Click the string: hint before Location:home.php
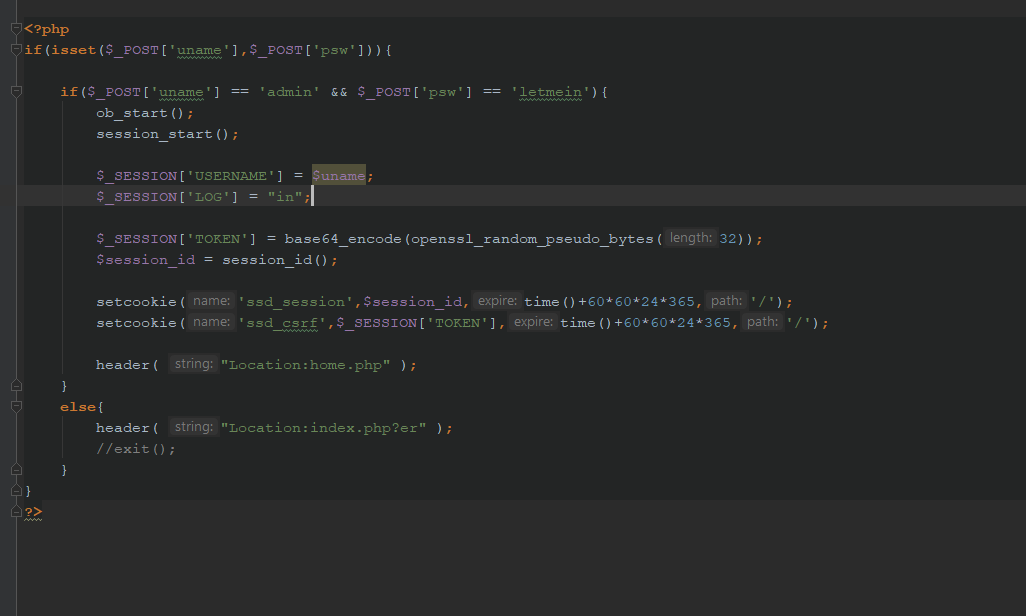Viewport: 1026px width, 616px height. tap(194, 363)
